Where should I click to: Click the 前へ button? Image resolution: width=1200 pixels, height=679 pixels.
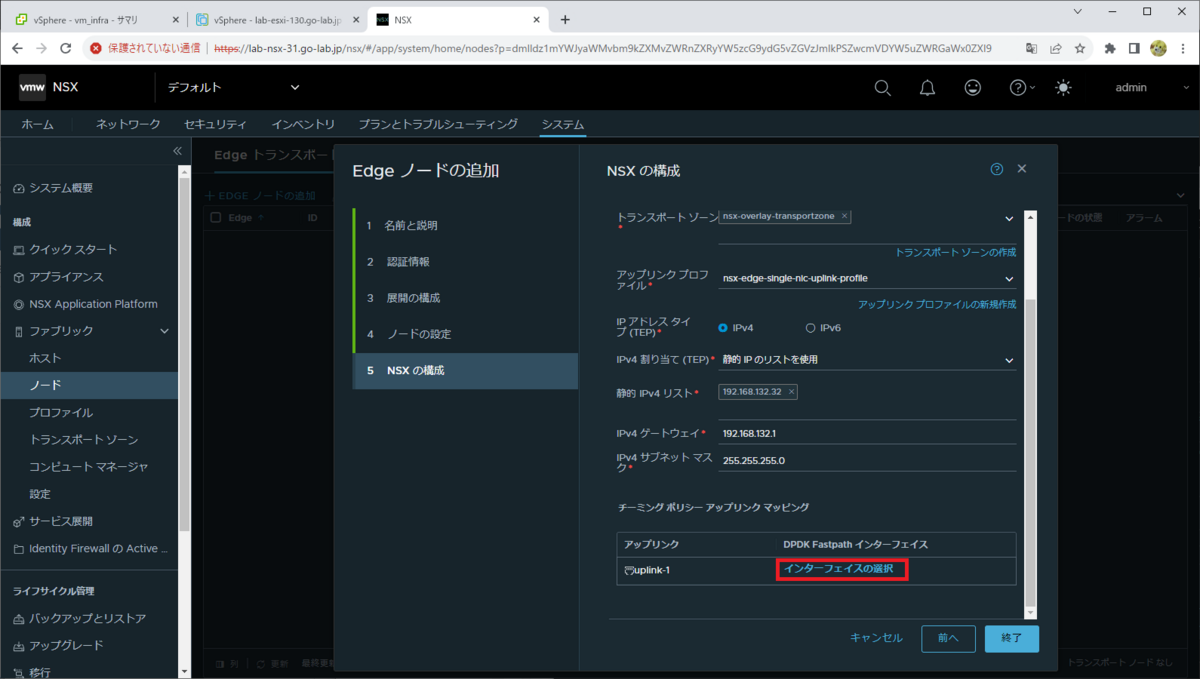(x=948, y=638)
